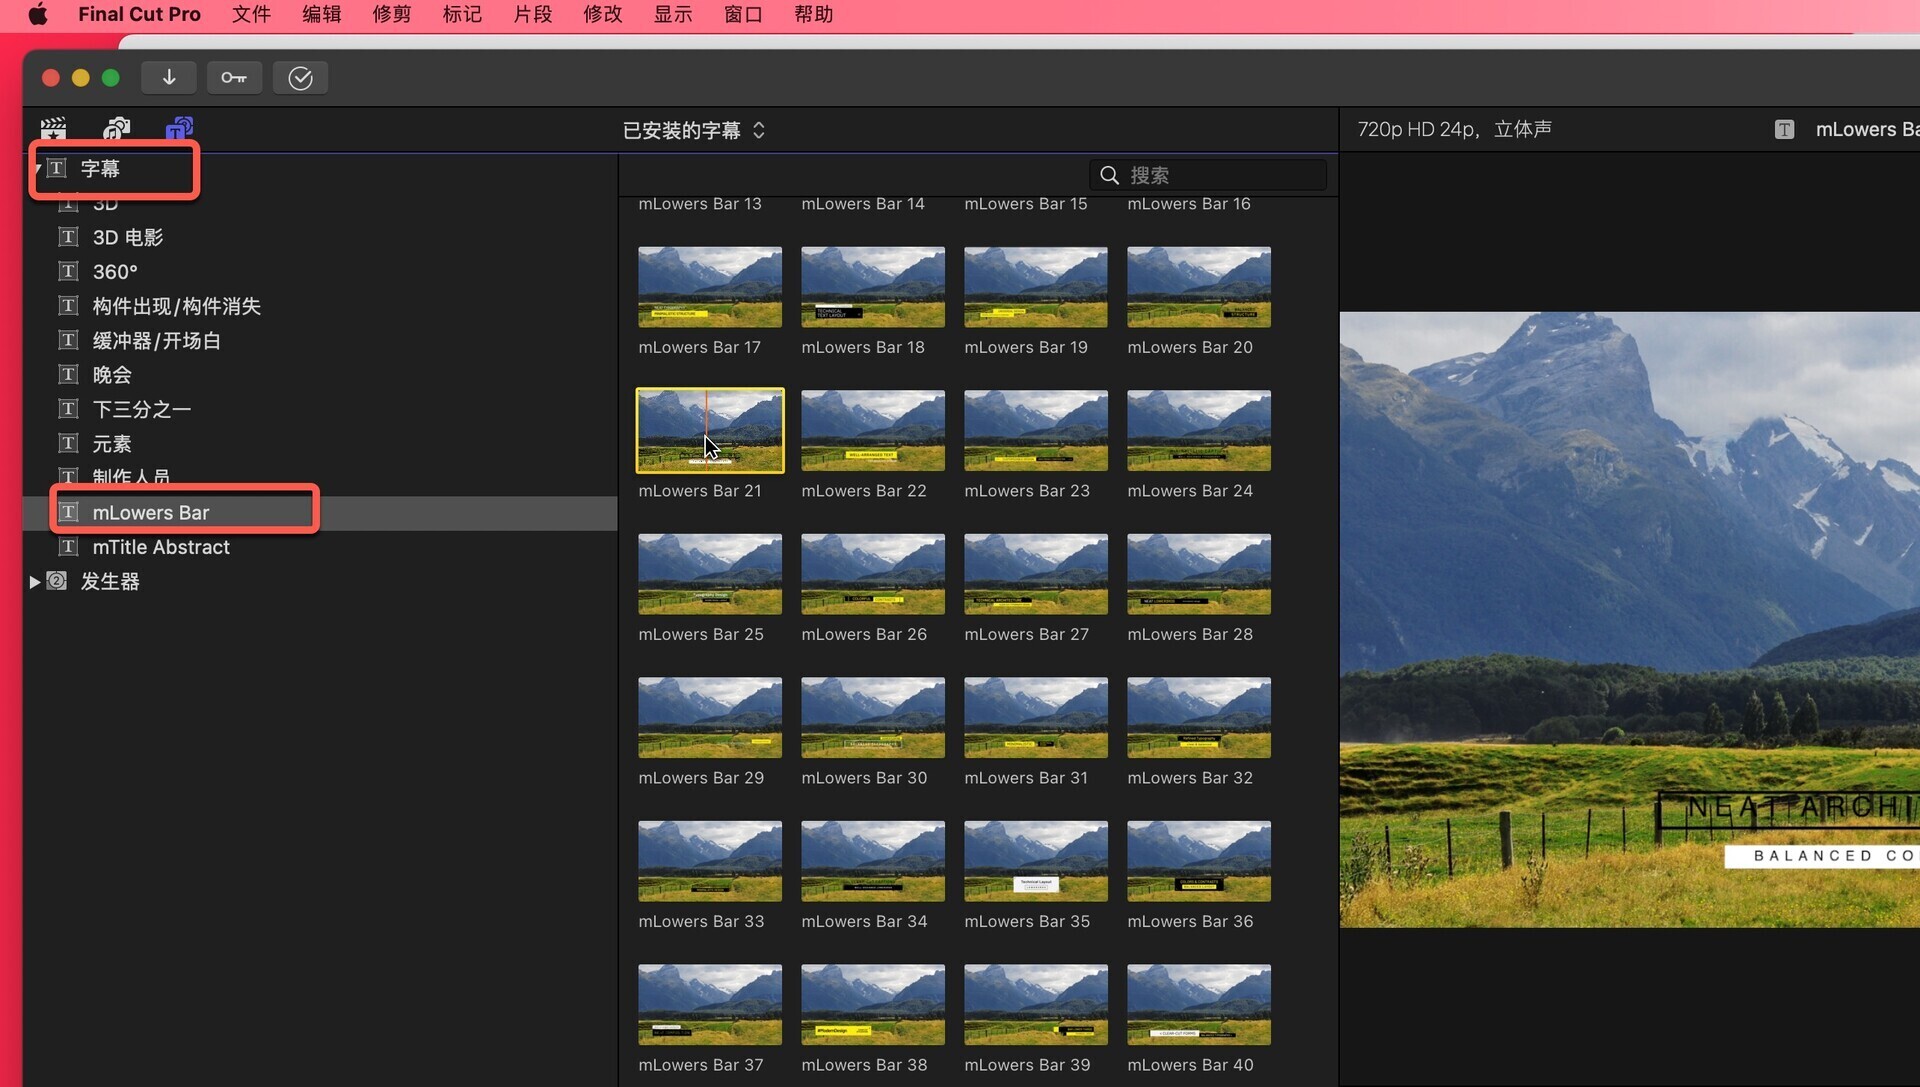The height and width of the screenshot is (1087, 1920).
Task: Select the mLowers Bar category
Action: click(x=320, y=513)
